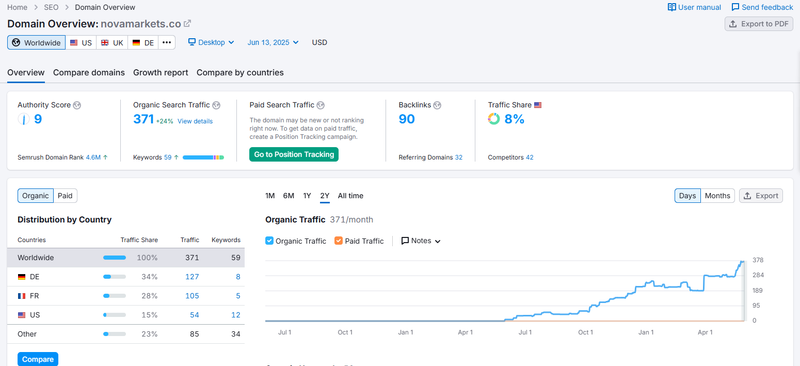
Task: Expand Notes dropdown
Action: [x=421, y=241]
